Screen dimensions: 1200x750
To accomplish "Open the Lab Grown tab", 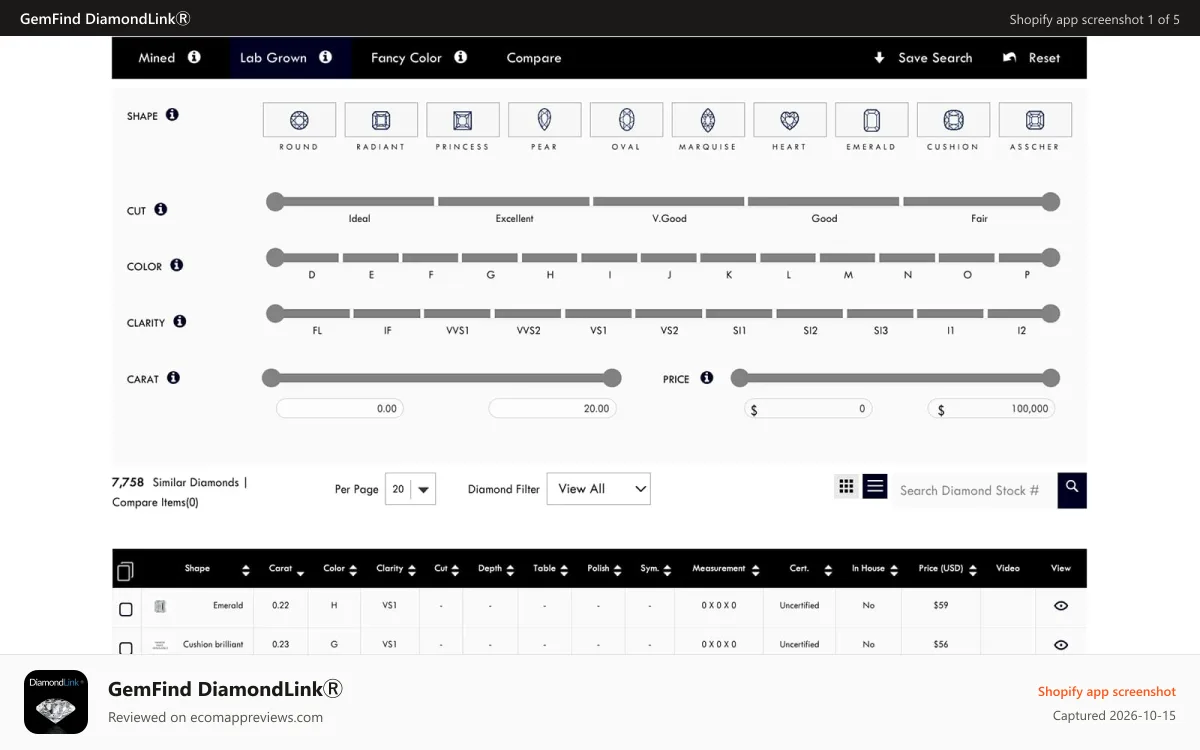I will pyautogui.click(x=273, y=58).
